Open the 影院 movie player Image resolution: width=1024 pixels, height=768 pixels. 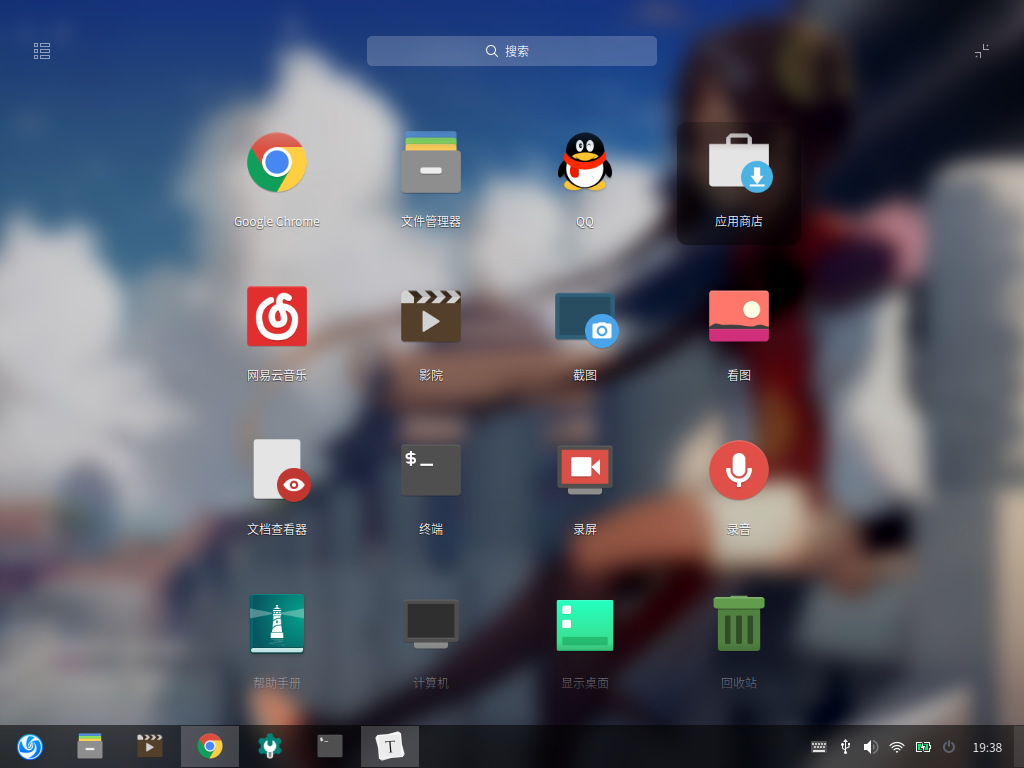click(431, 317)
